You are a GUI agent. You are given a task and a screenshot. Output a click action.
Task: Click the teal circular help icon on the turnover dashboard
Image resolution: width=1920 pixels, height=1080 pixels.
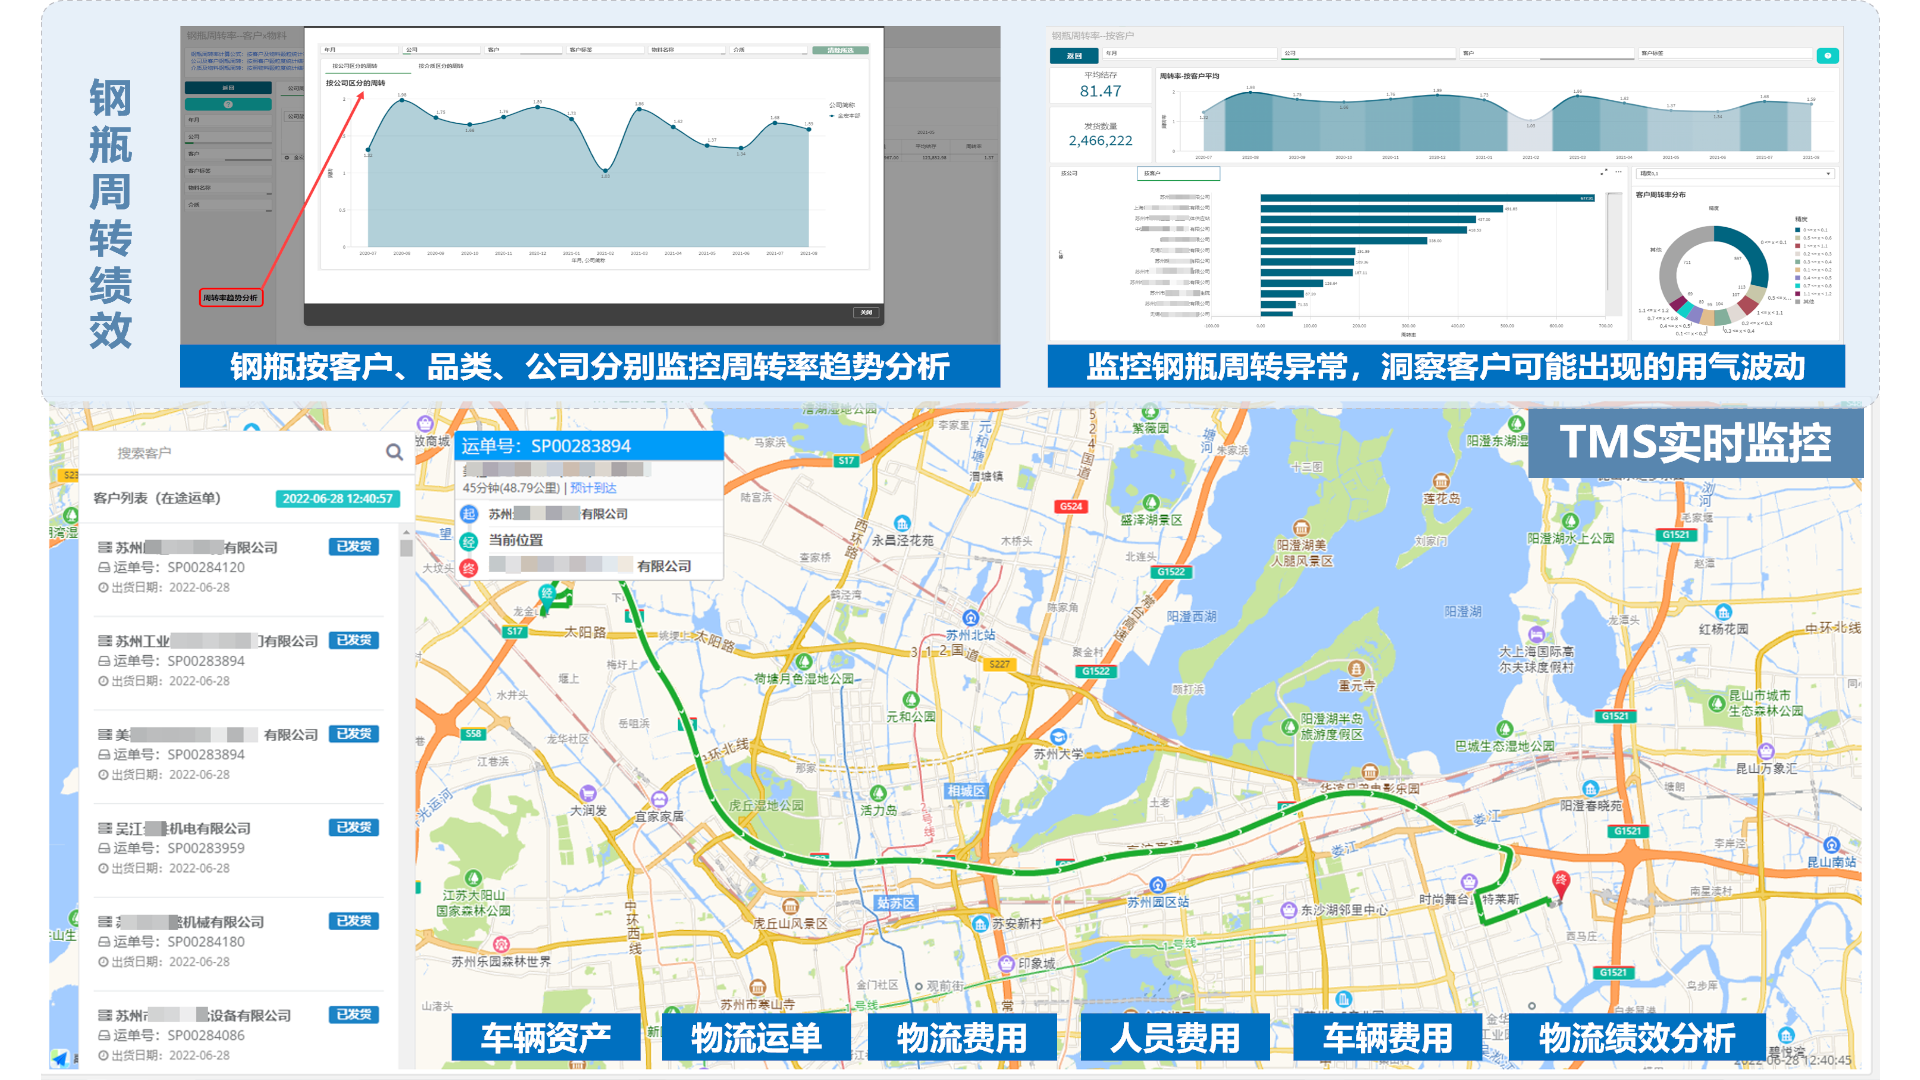point(1830,55)
